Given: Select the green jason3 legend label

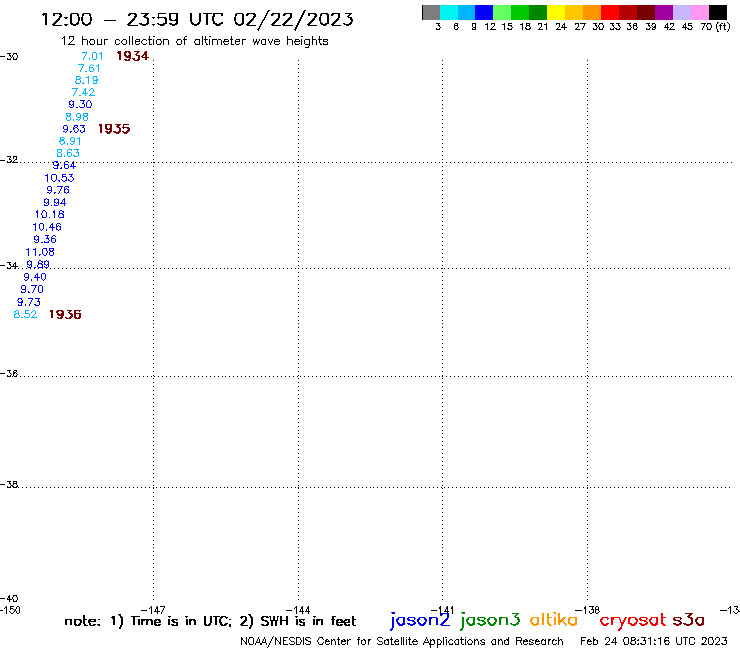Looking at the screenshot, I should 490,620.
